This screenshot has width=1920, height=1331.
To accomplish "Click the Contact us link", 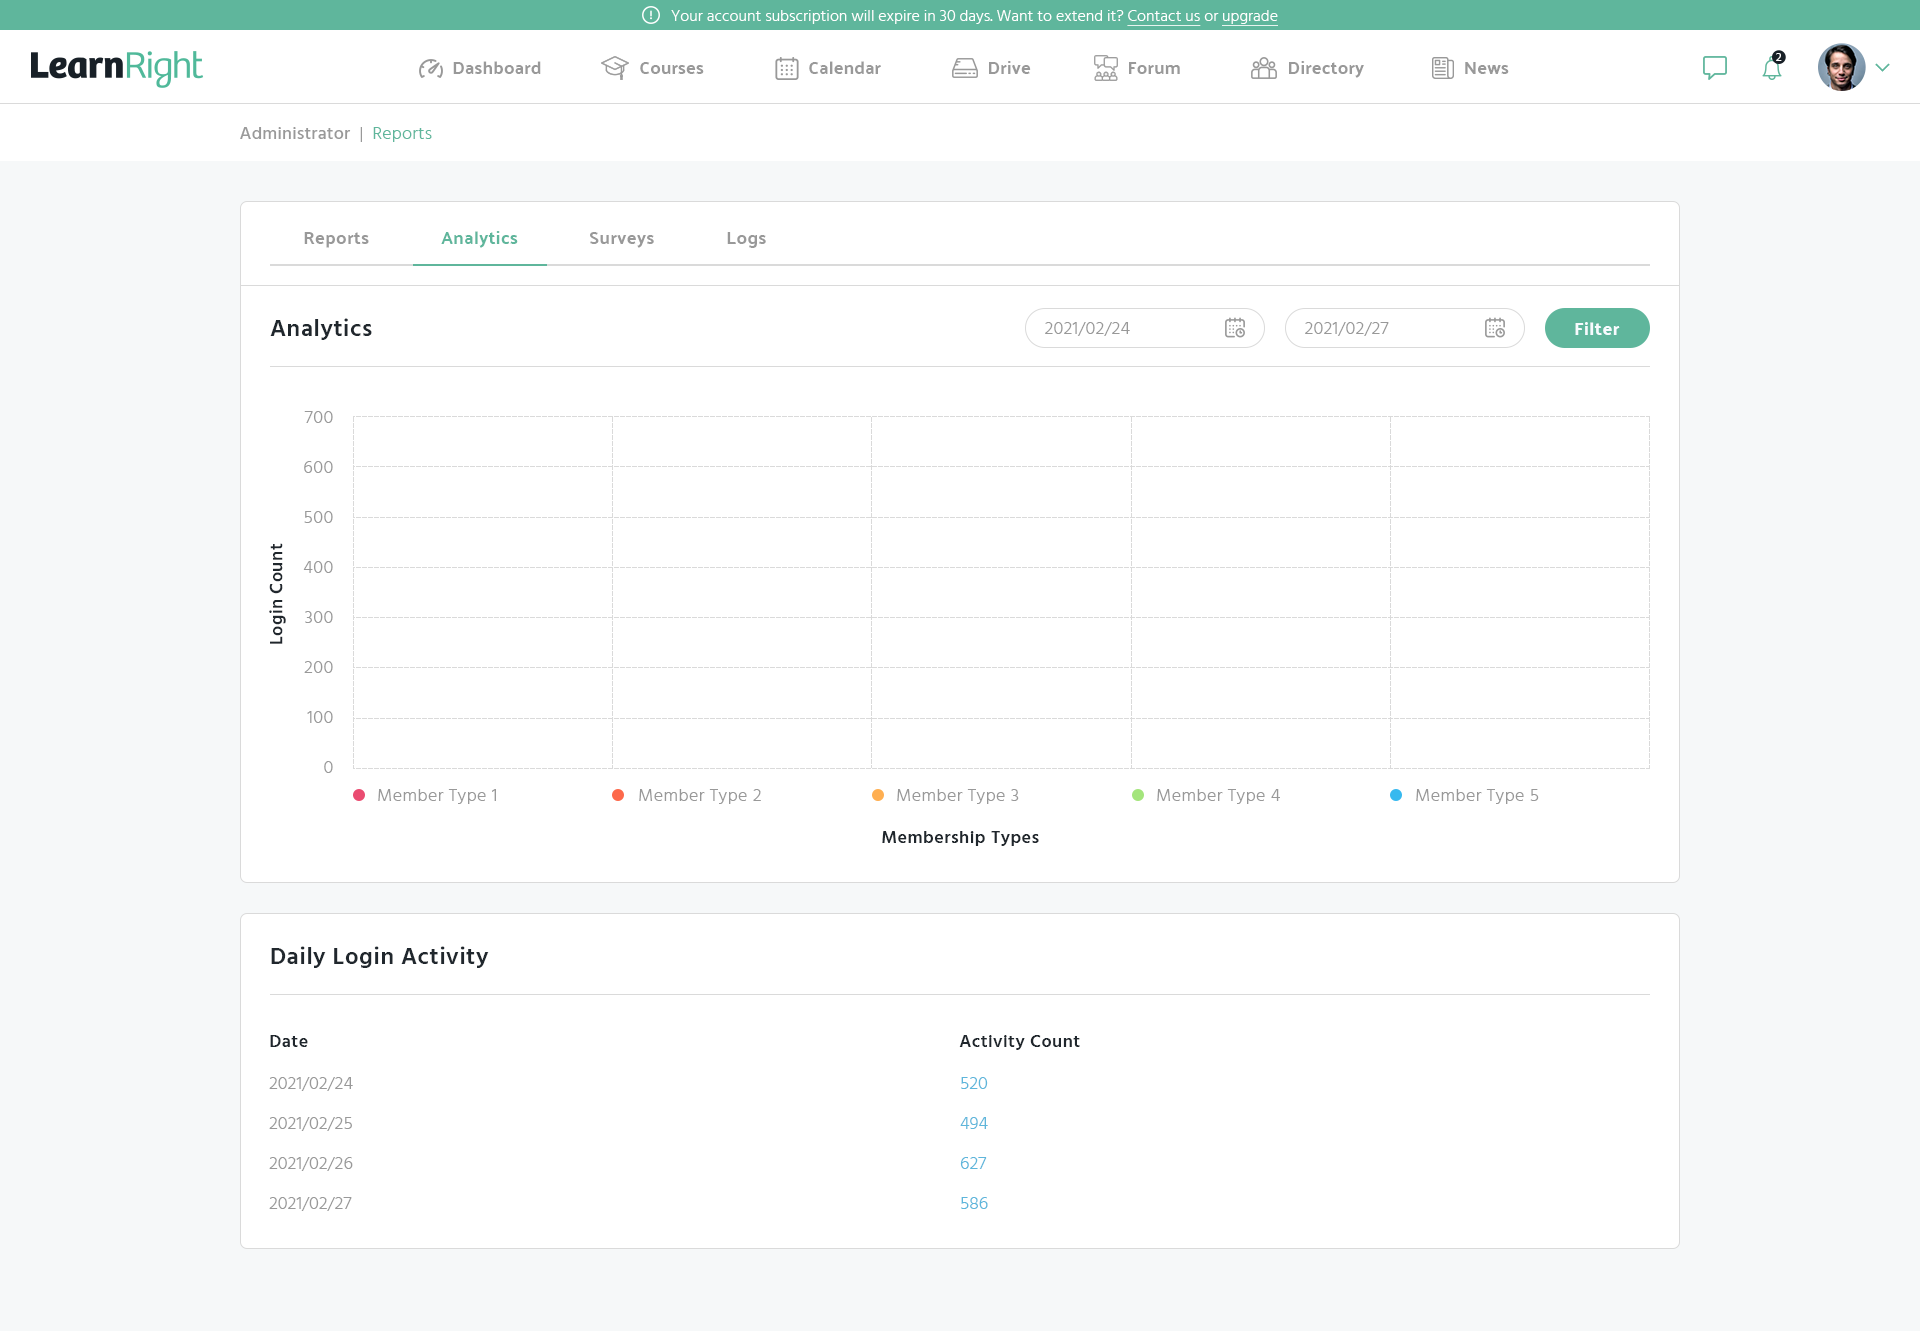I will (1163, 16).
